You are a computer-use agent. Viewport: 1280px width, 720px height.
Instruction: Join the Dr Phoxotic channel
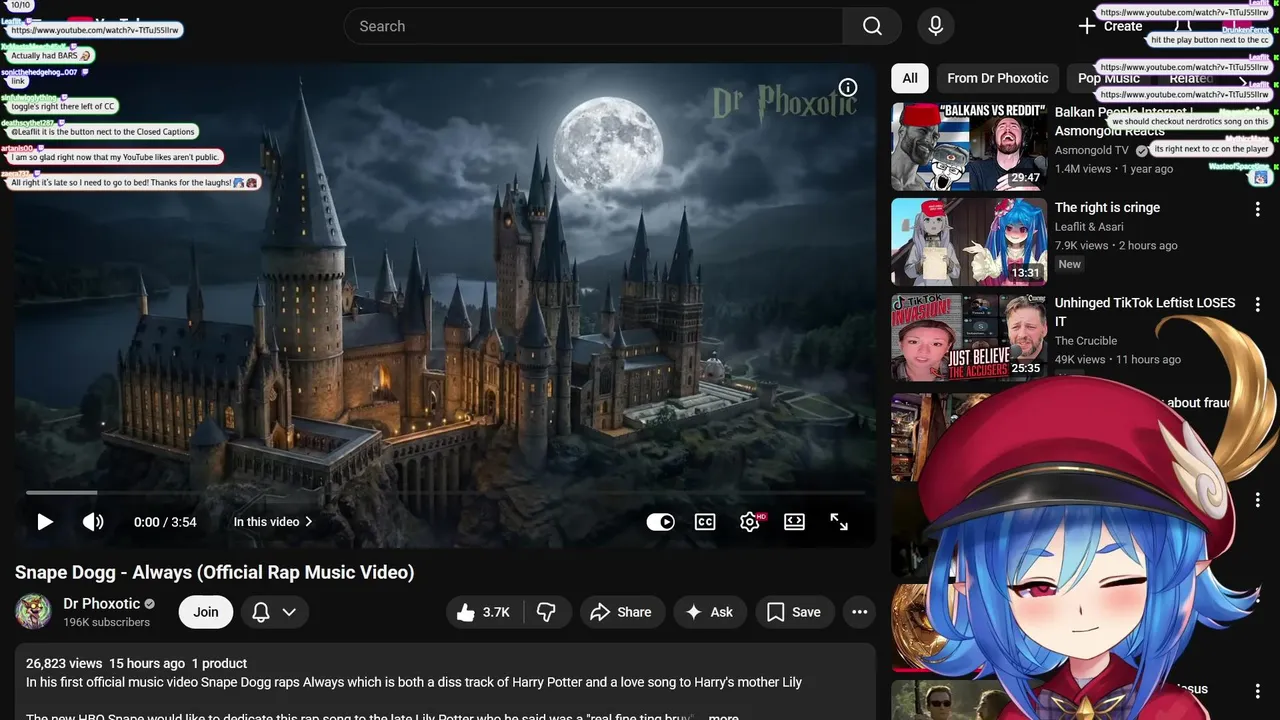(x=206, y=612)
